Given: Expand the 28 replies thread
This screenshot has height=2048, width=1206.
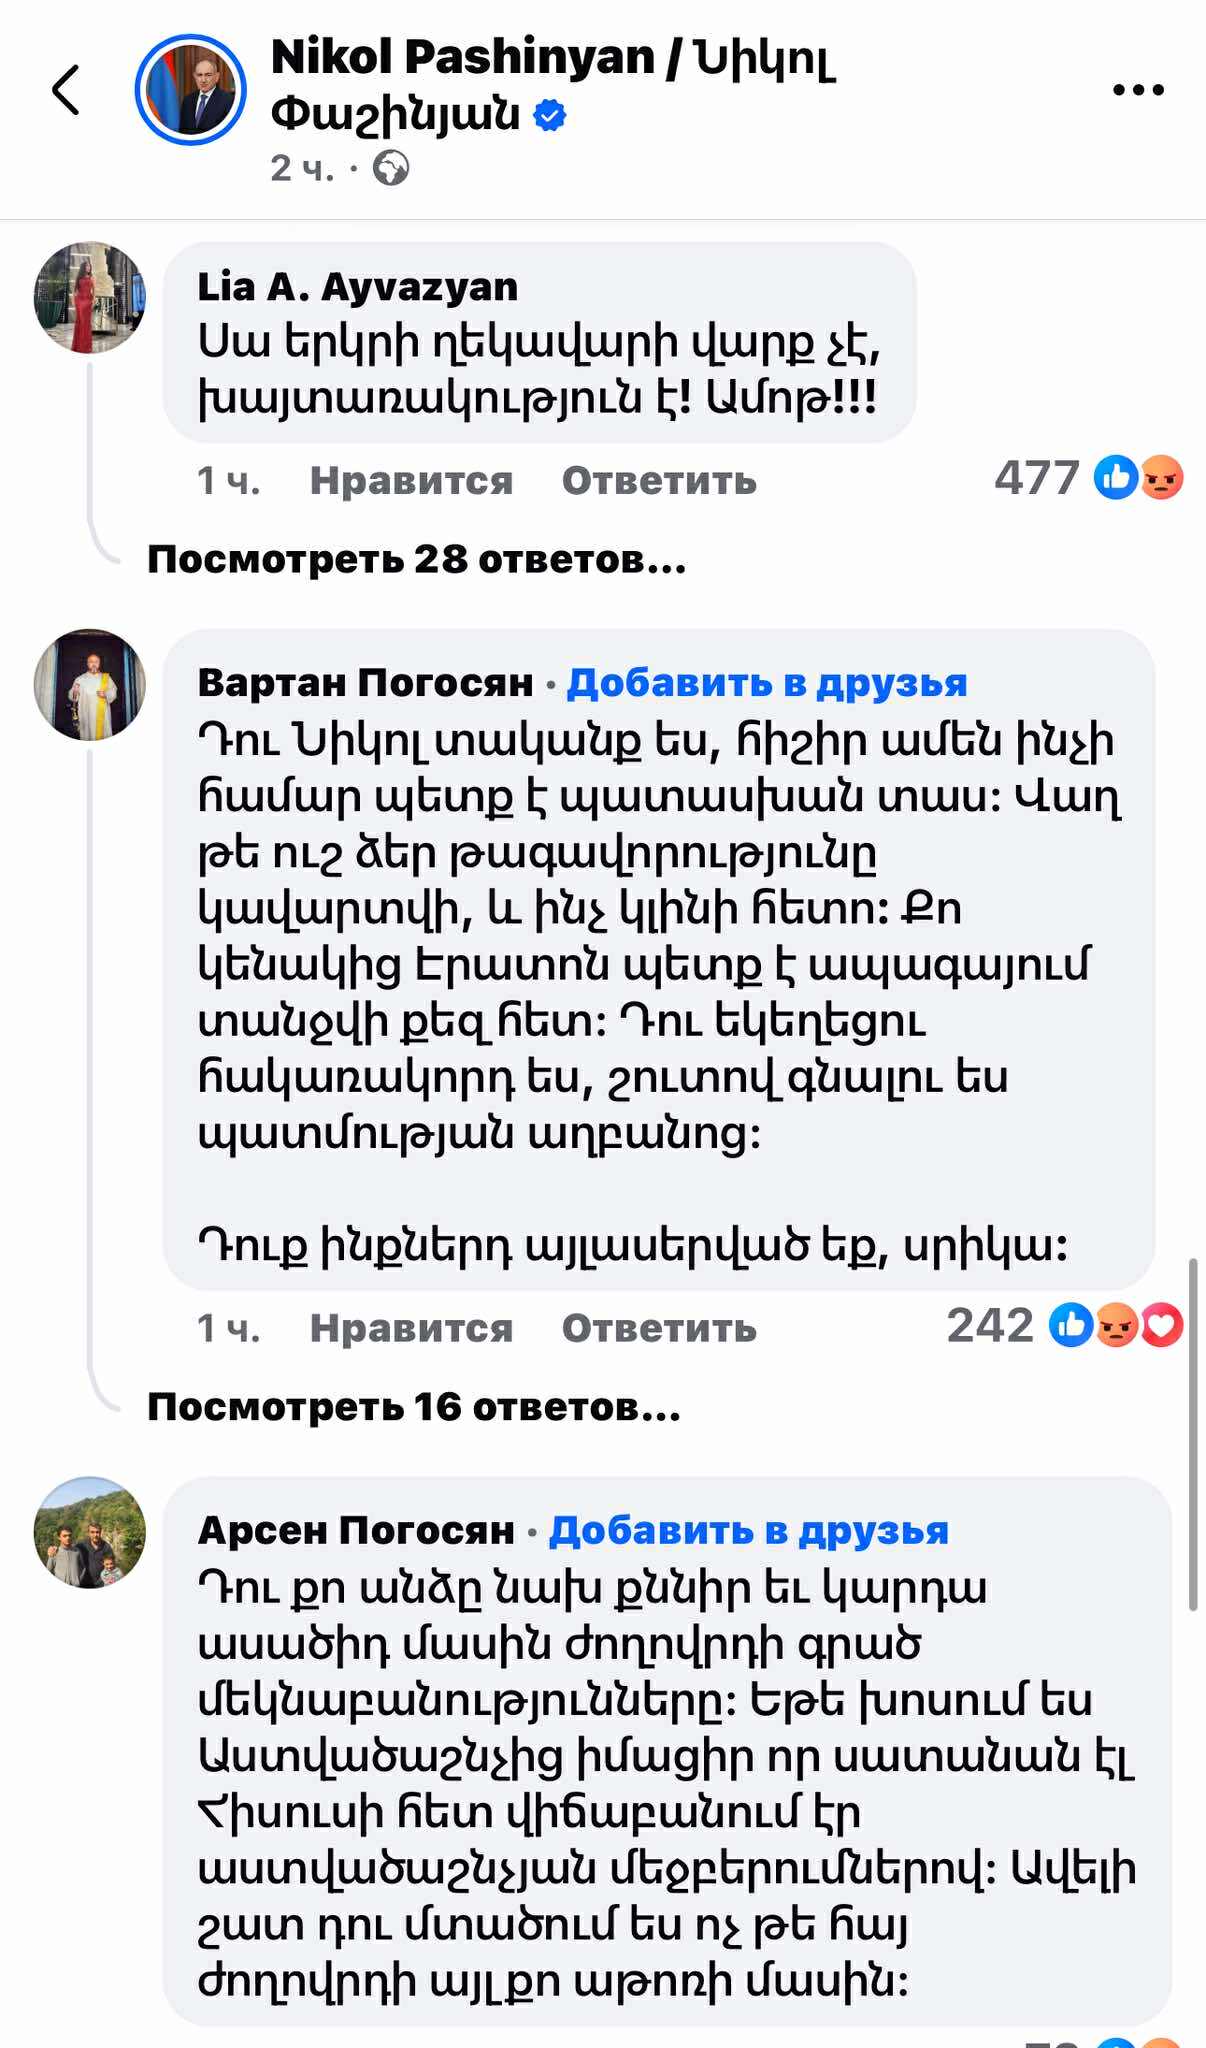Looking at the screenshot, I should coord(416,559).
